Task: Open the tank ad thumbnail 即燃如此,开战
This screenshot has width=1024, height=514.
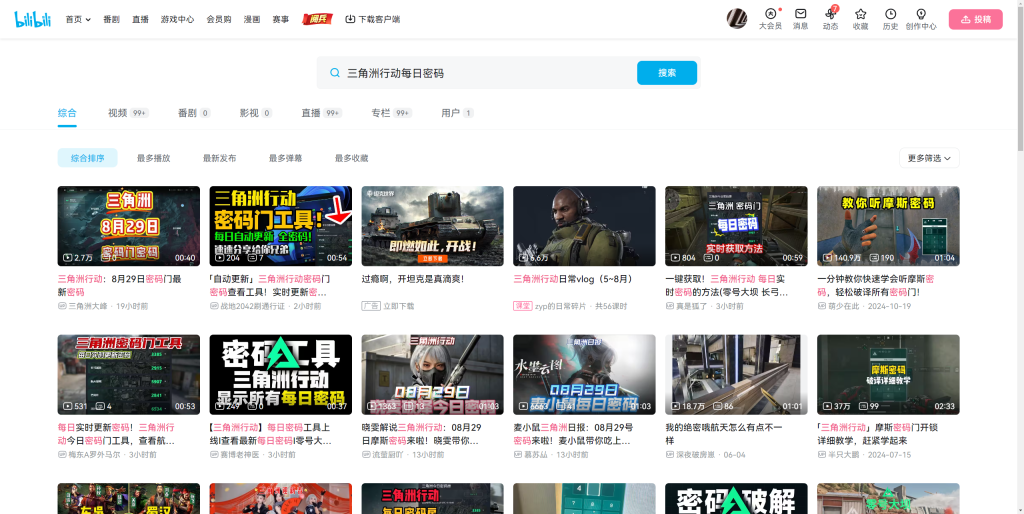Action: 432,226
